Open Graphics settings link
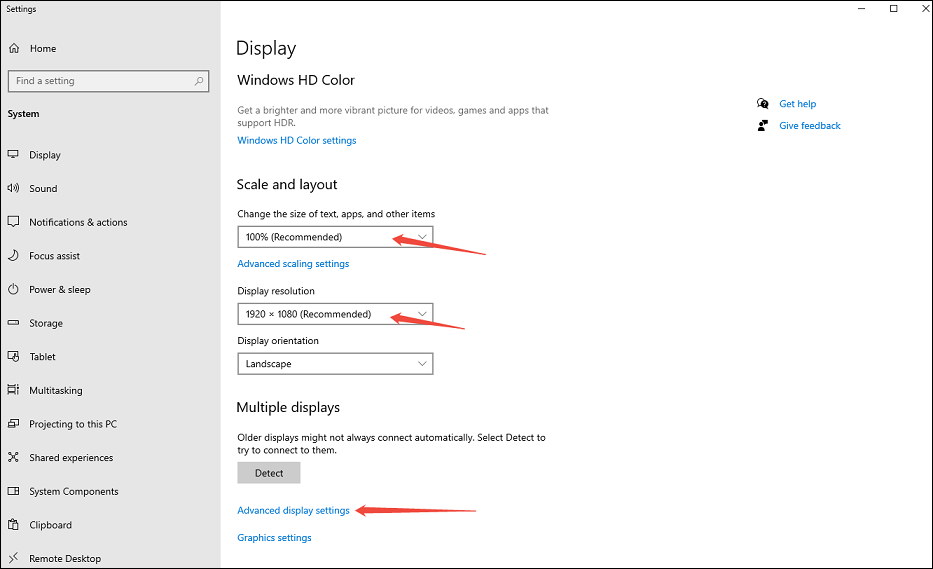933x569 pixels. click(x=274, y=537)
